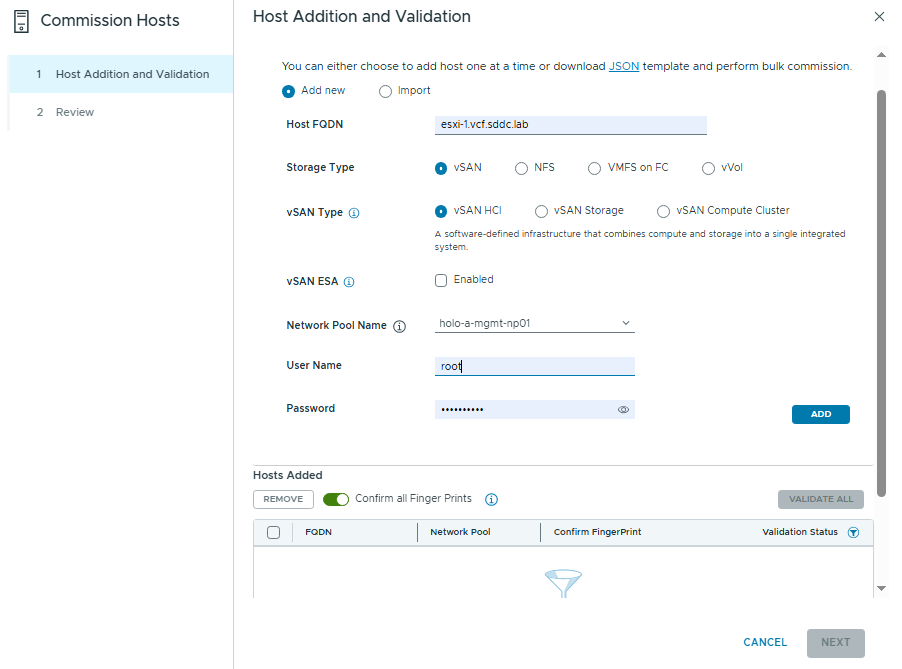Open the JSON template link
Screen dimensions: 902x669
click(624, 66)
